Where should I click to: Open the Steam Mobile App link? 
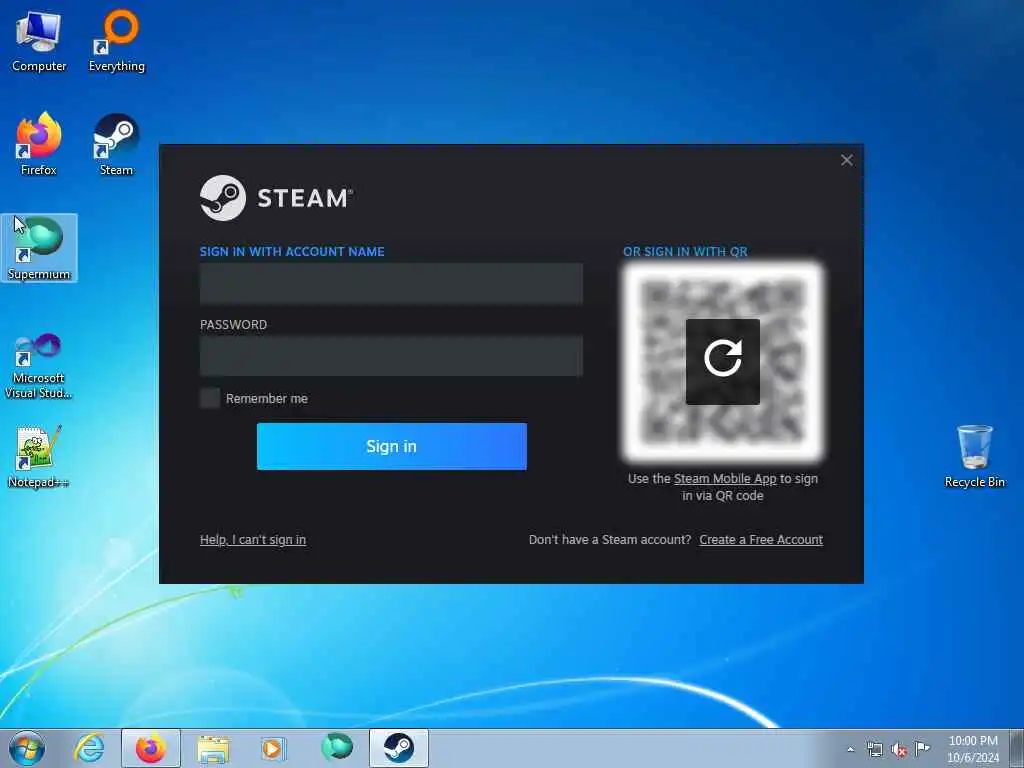(725, 479)
